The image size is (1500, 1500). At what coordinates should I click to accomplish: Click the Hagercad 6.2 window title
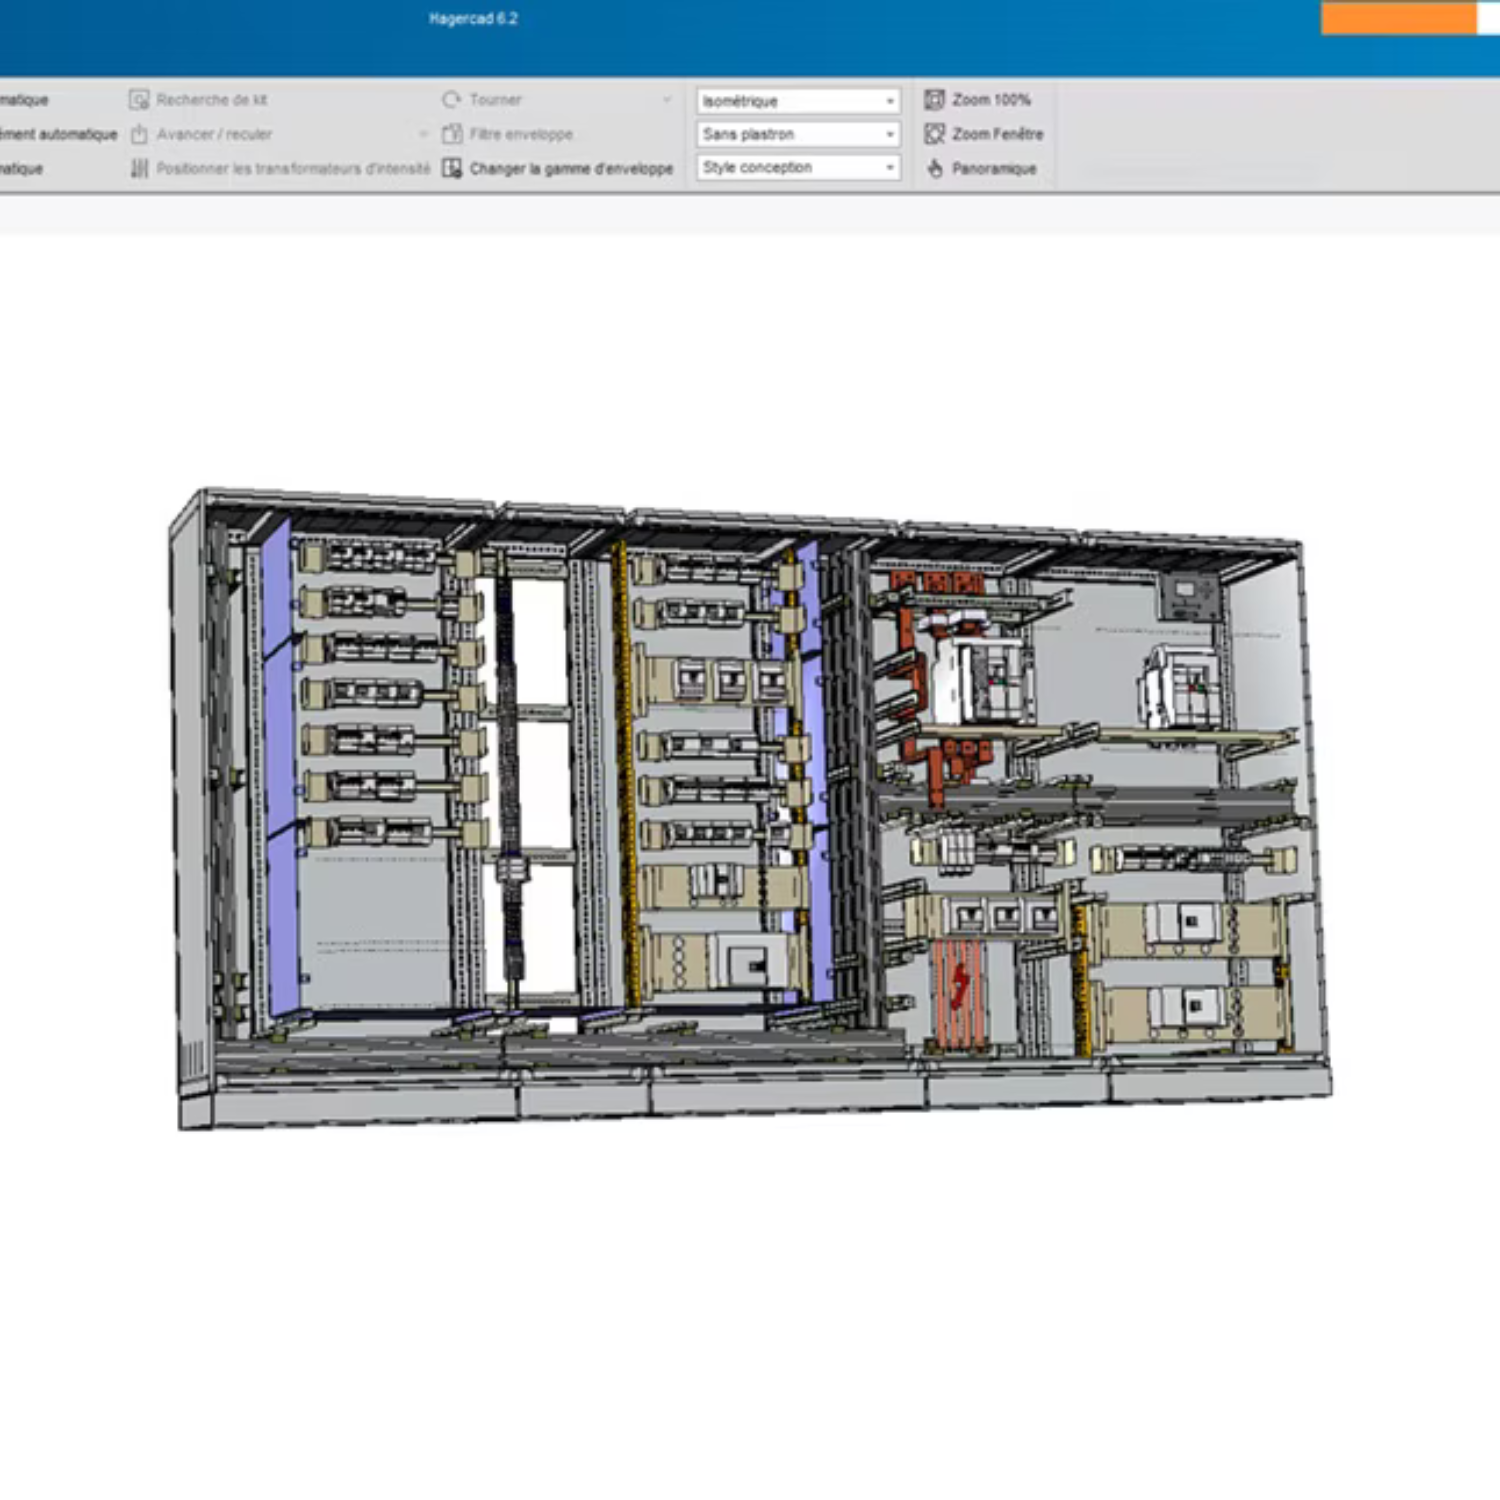point(473,18)
